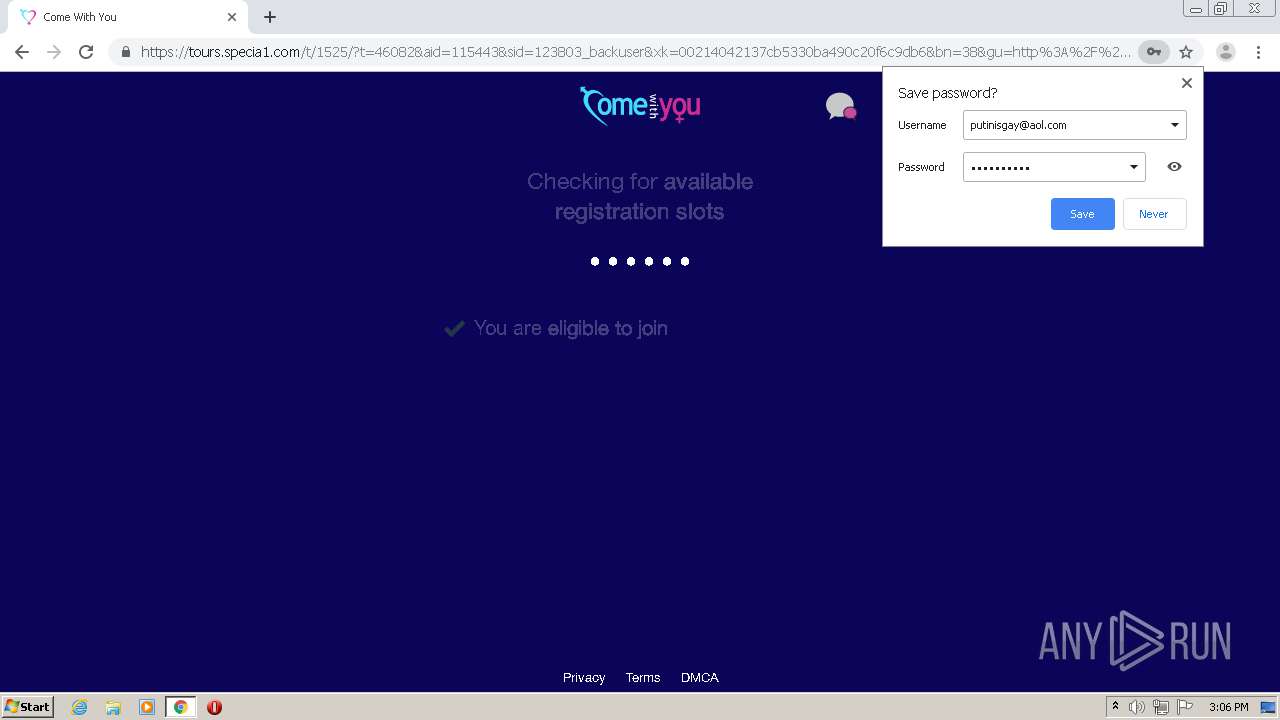This screenshot has width=1280, height=720.
Task: Close the Save password popup
Action: 1187,83
